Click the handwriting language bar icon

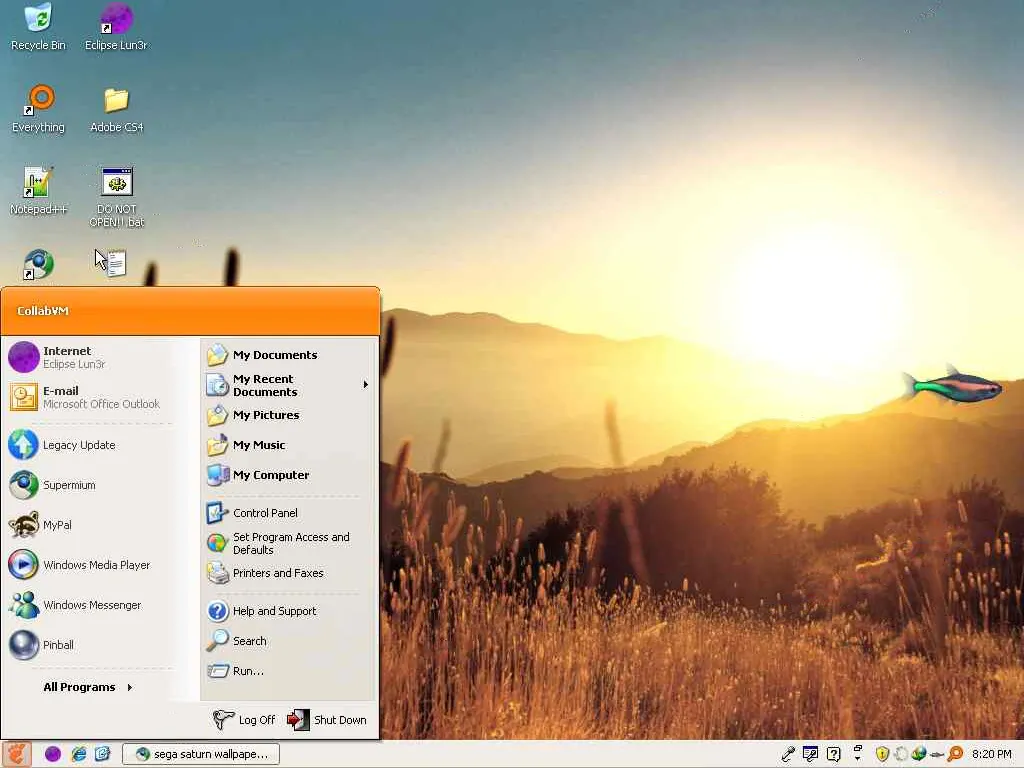click(810, 754)
